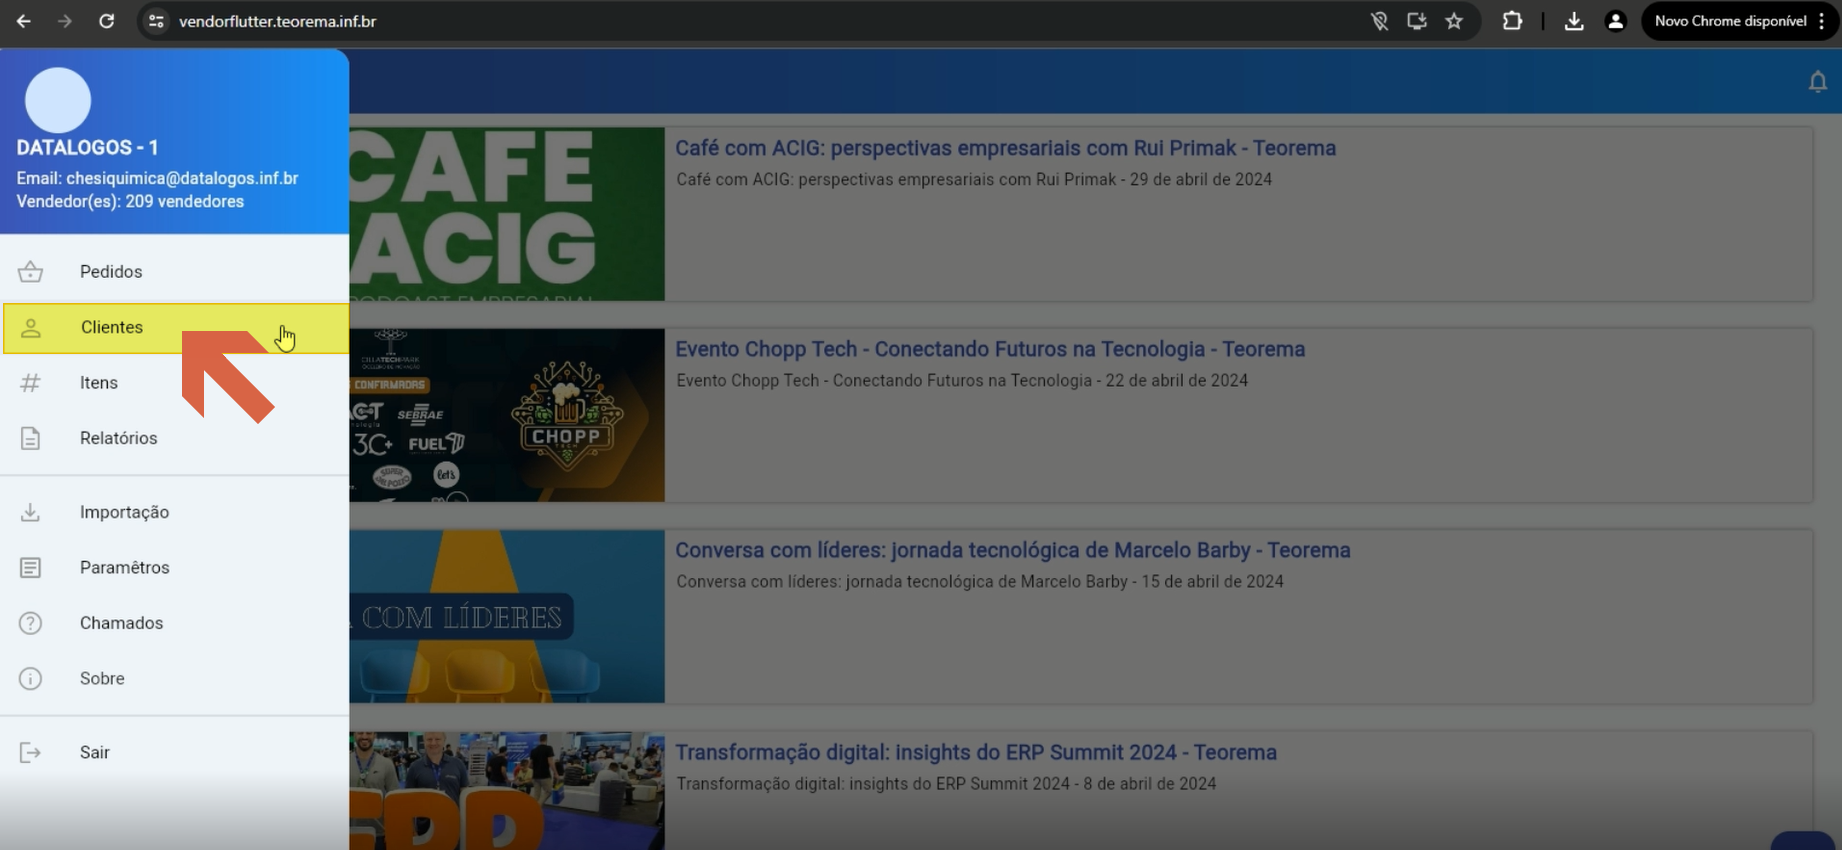Click the Importação download-arrow icon
The image size is (1842, 850).
tap(31, 512)
